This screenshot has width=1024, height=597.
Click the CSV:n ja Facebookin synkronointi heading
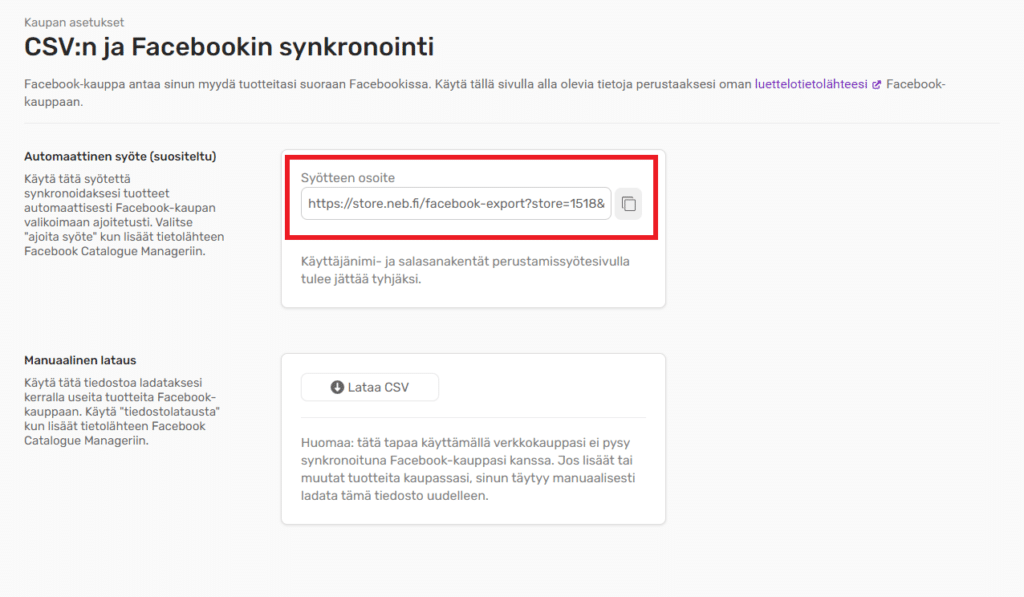tap(229, 46)
